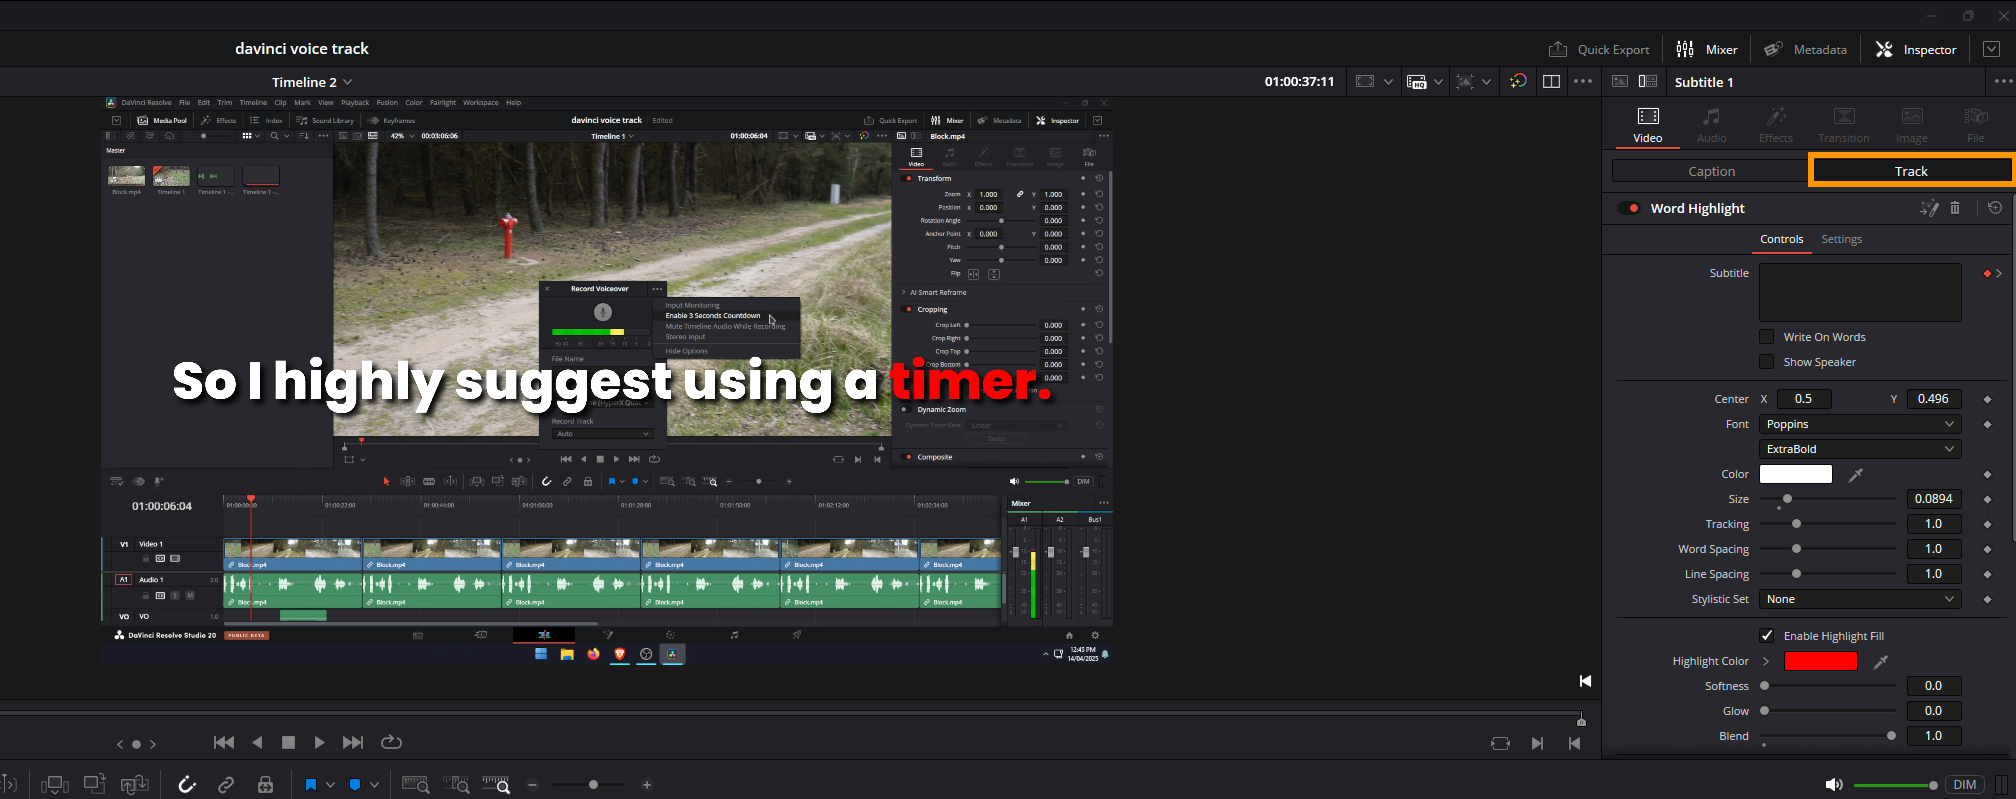Open the Controls sub-tab

coord(1782,239)
